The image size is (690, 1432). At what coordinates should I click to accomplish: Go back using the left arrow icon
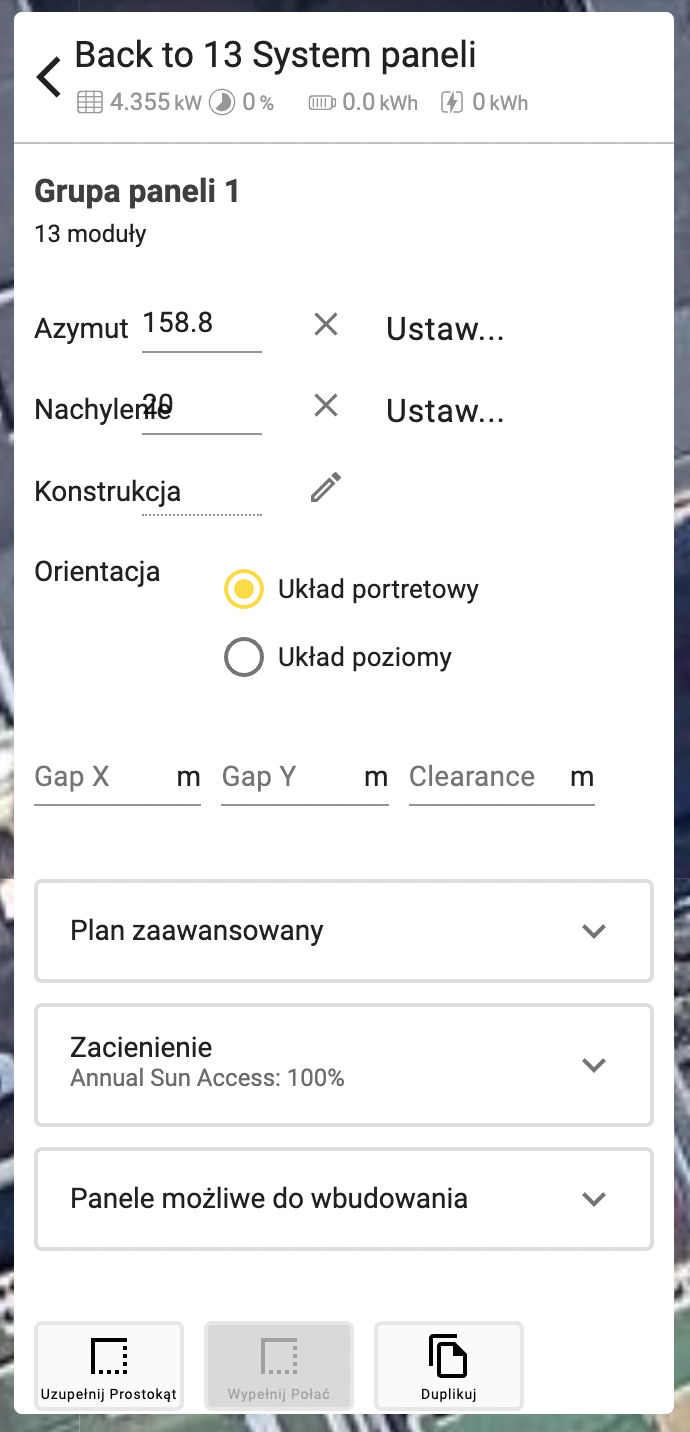click(x=48, y=77)
